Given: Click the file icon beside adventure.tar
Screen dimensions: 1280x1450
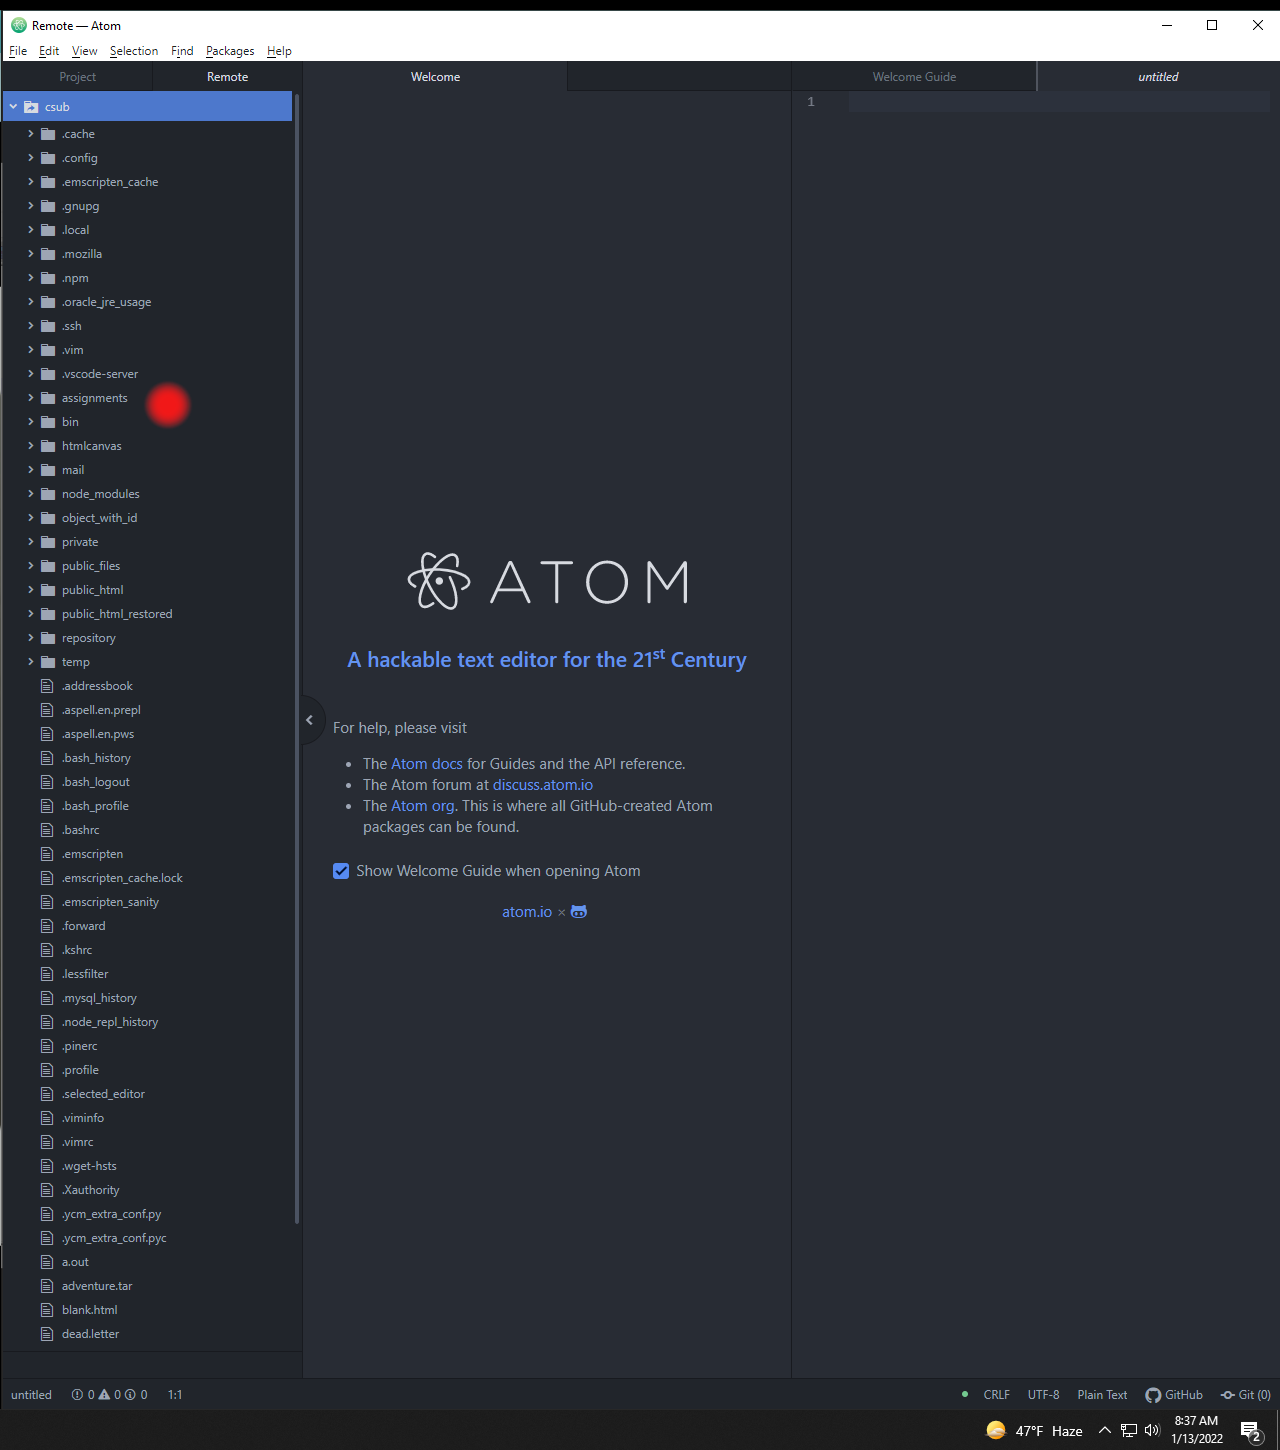Looking at the screenshot, I should pos(47,1286).
